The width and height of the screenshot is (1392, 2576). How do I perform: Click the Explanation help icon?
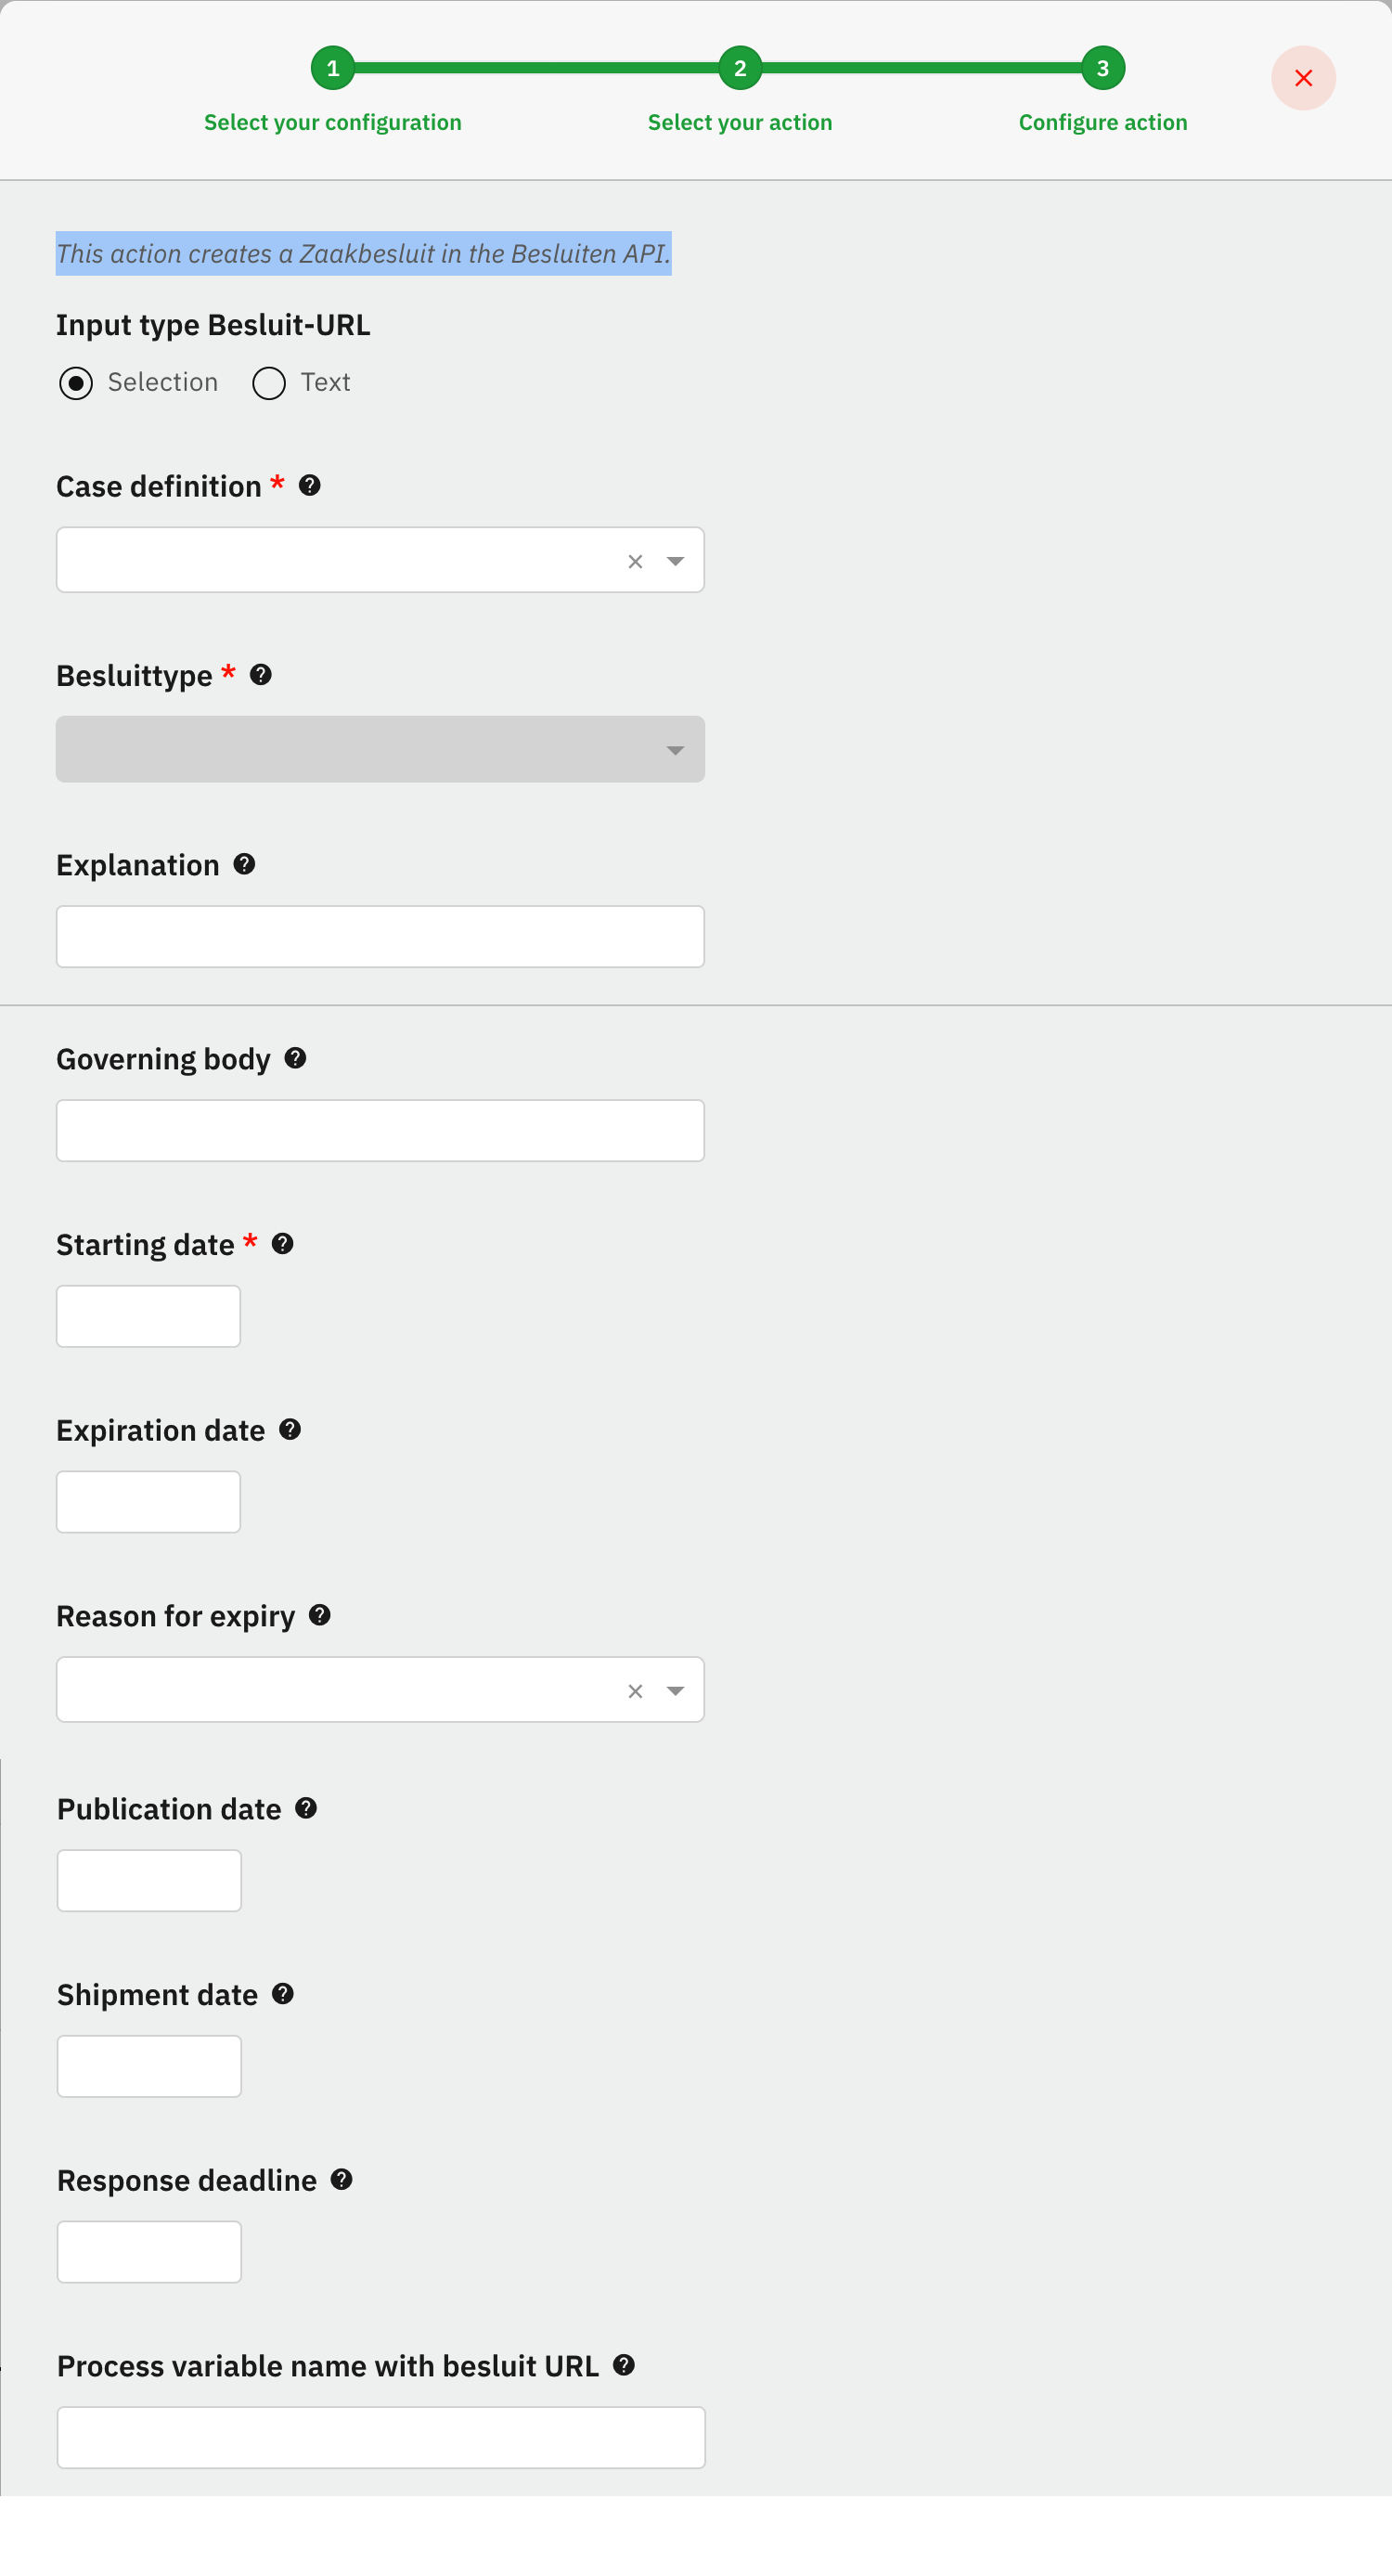click(244, 864)
